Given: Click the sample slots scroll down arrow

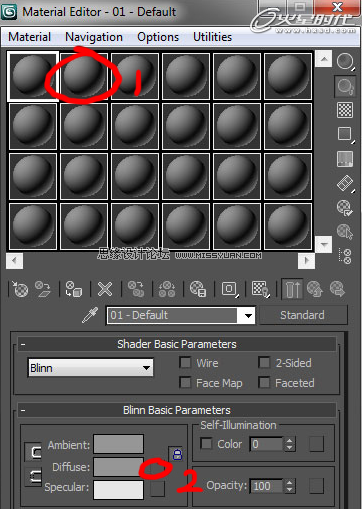Looking at the screenshot, I should (323, 244).
